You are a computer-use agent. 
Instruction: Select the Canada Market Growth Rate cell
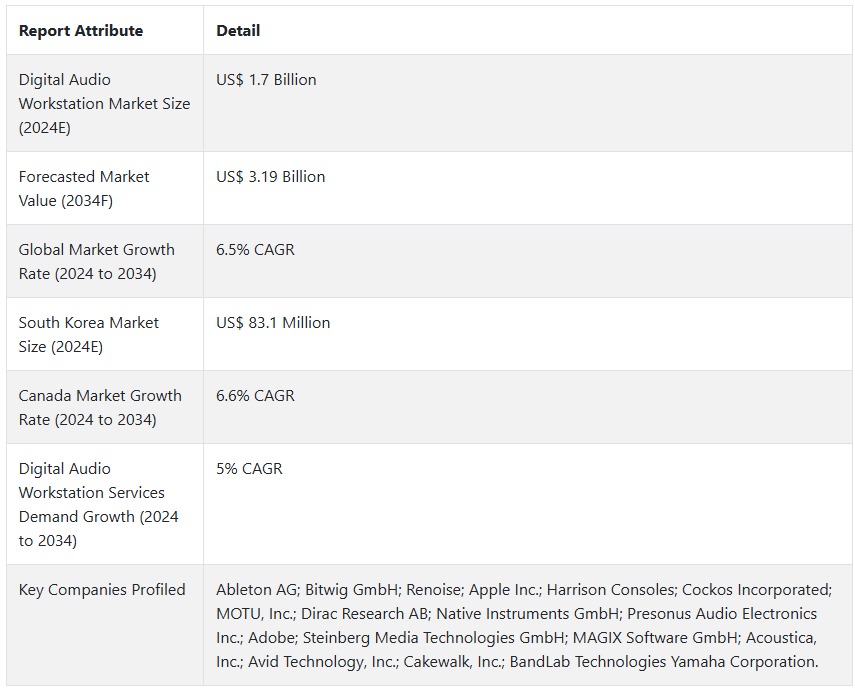[x=100, y=407]
